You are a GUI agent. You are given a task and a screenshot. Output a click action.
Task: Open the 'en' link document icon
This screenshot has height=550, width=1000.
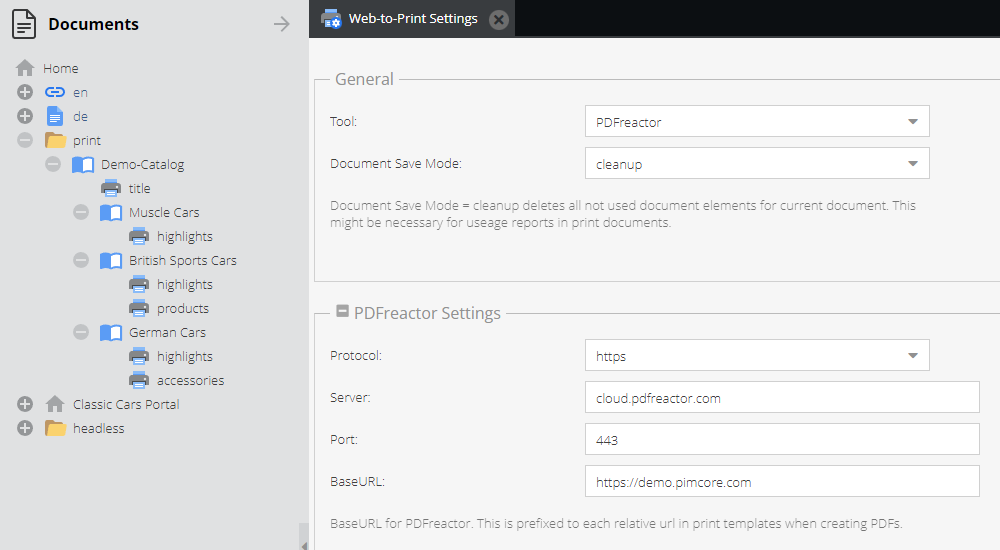(55, 93)
